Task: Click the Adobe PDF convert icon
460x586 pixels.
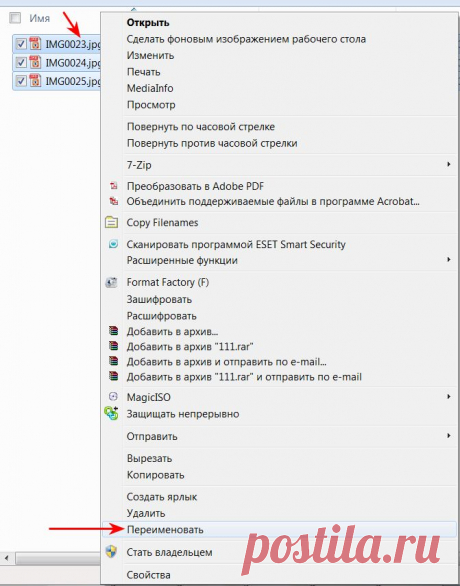Action: click(113, 186)
